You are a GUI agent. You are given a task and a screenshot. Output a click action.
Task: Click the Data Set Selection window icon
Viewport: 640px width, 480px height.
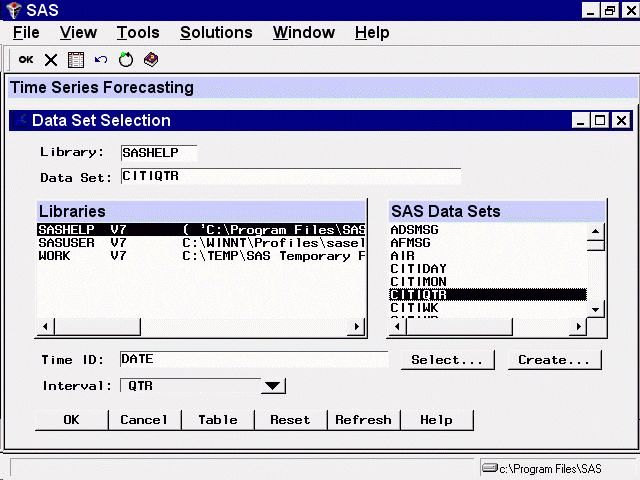21,120
